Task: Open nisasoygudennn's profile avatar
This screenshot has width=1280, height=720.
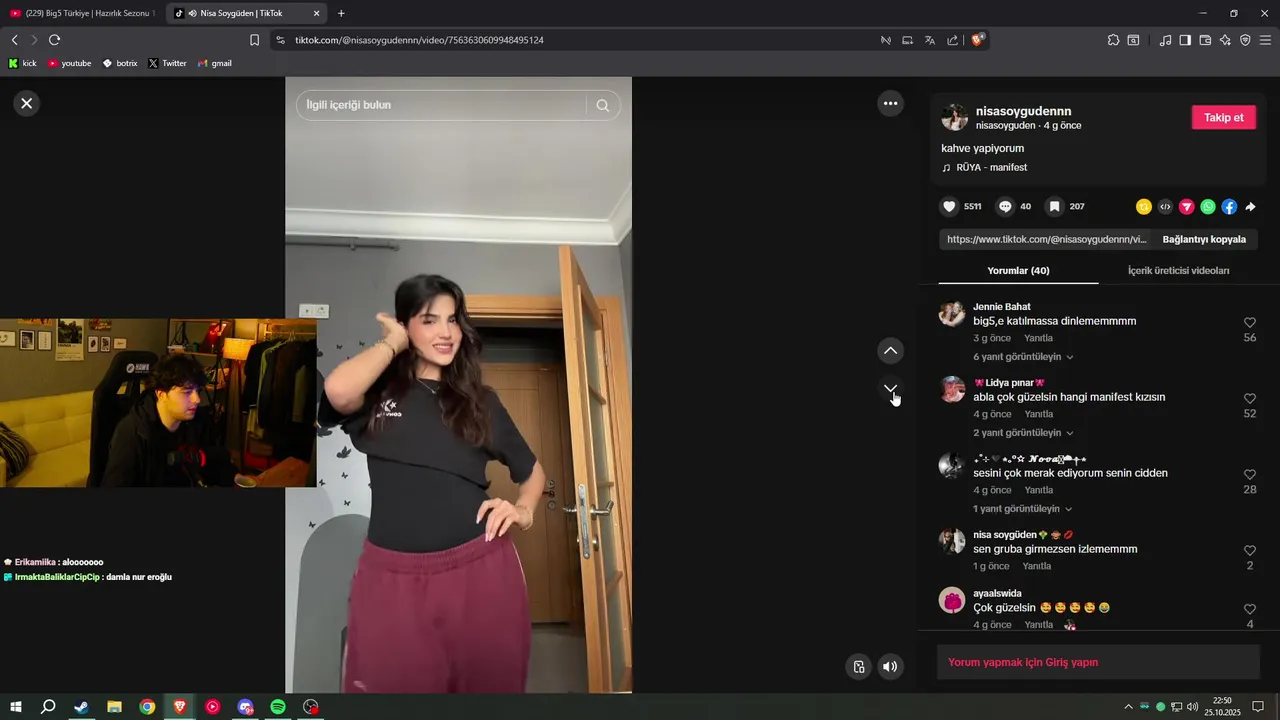Action: click(955, 117)
